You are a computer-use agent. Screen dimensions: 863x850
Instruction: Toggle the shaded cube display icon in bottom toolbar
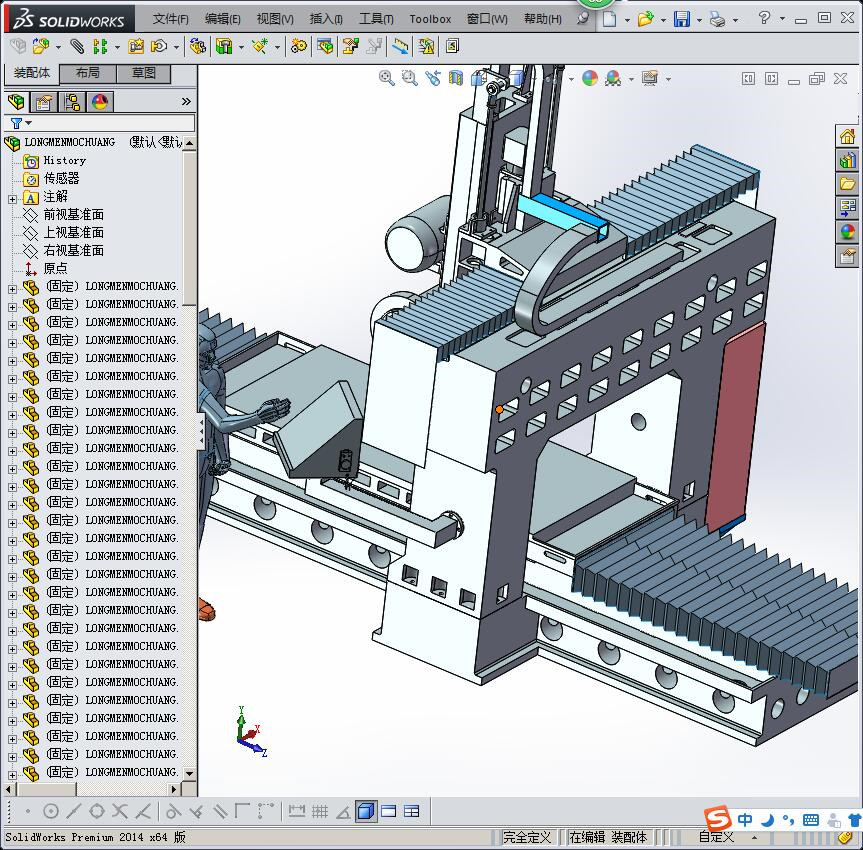pos(366,811)
